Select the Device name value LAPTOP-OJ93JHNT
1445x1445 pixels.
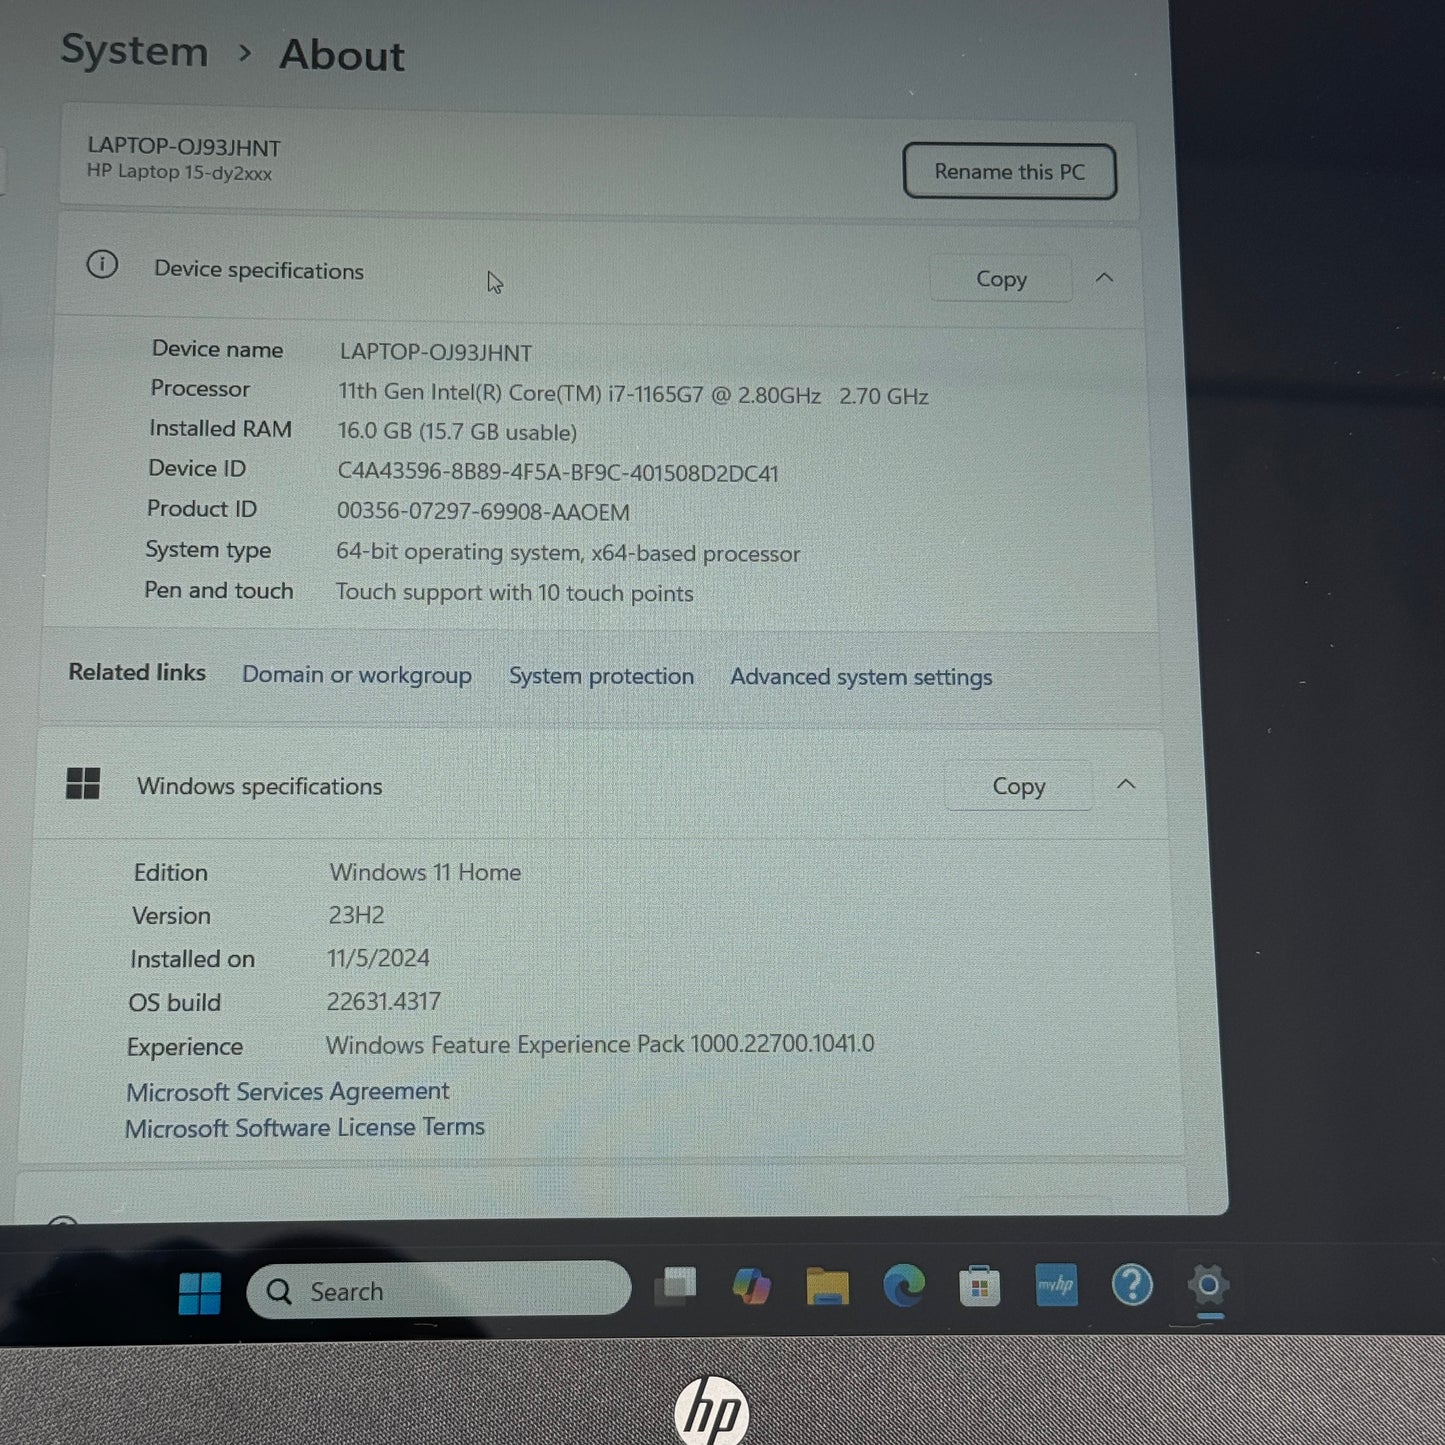[435, 352]
